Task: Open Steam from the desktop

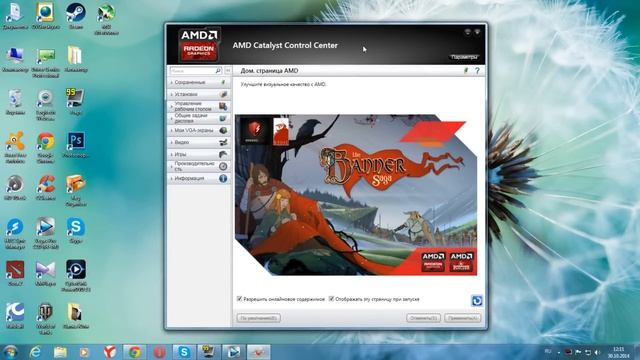Action: tap(76, 16)
